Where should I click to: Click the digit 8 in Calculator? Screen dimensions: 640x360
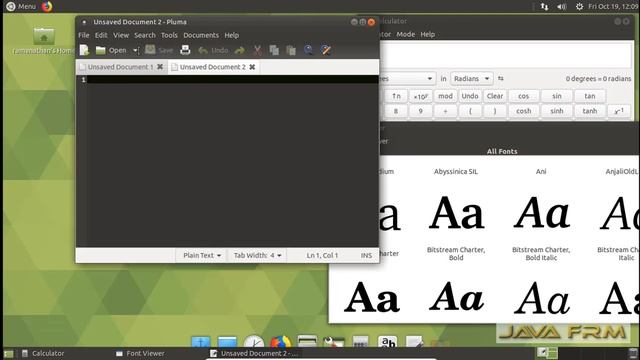[396, 111]
